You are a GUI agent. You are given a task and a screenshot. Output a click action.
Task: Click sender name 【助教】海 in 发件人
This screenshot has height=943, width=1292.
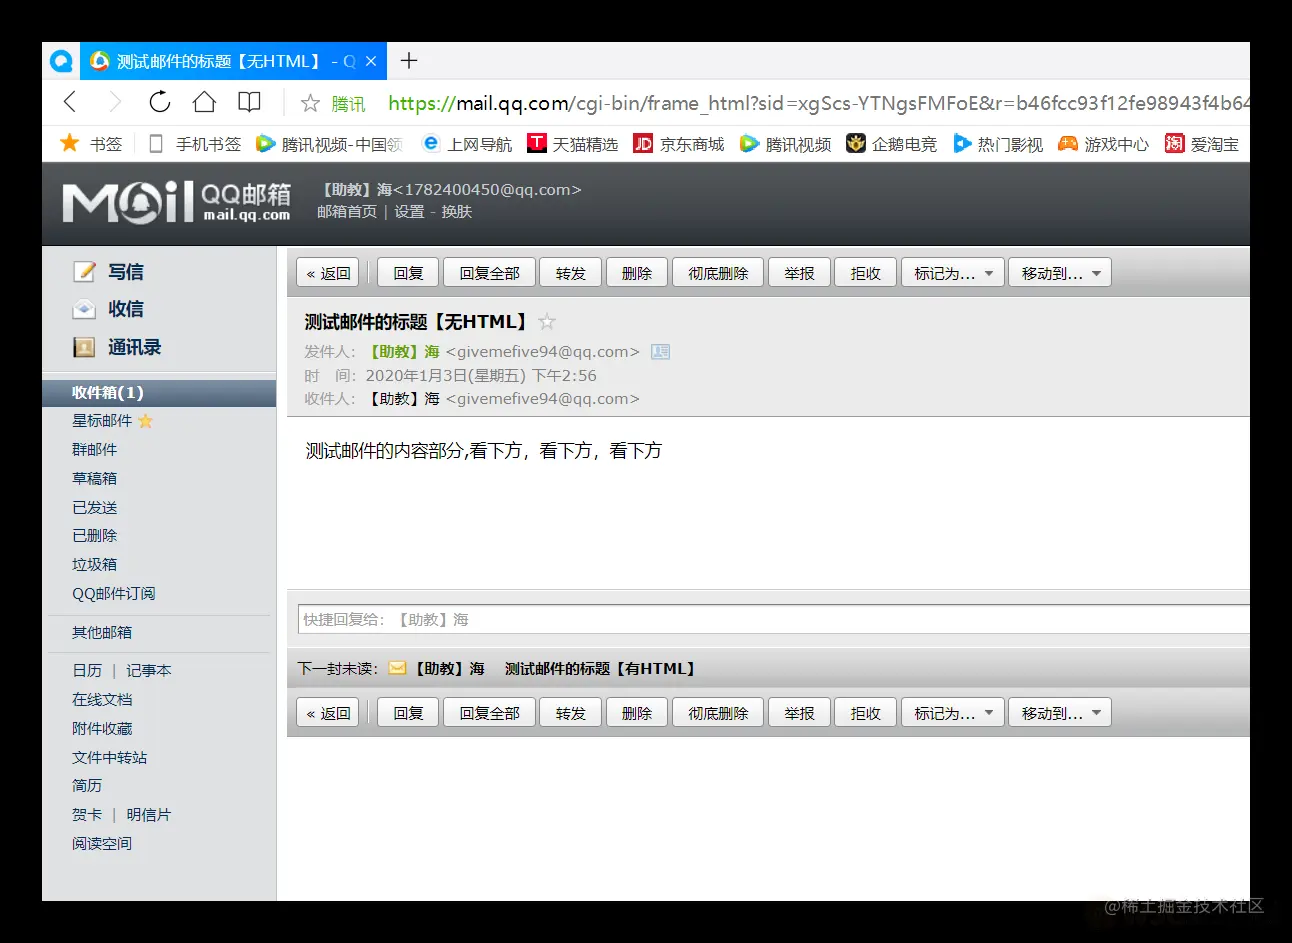[404, 352]
